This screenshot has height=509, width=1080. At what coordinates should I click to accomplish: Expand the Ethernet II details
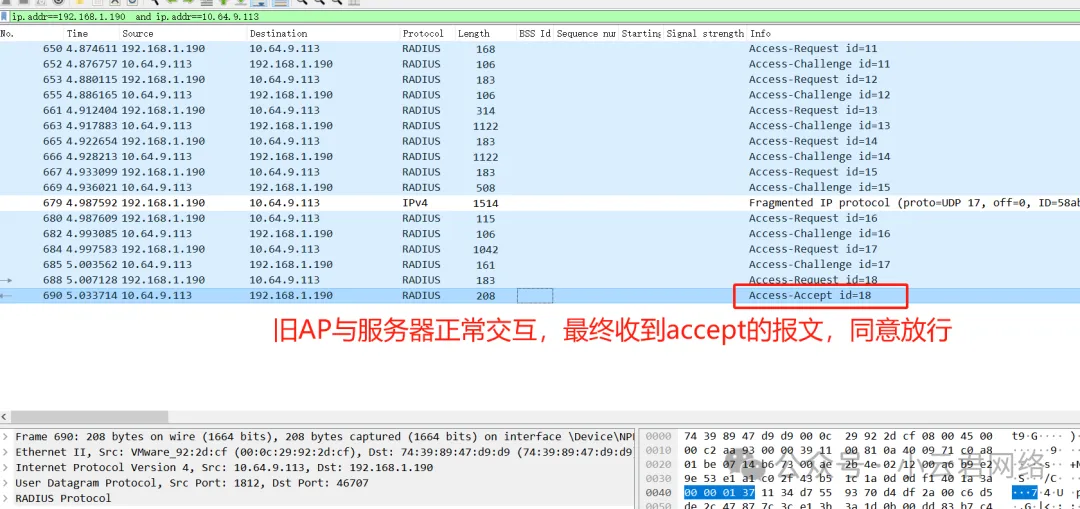click(x=7, y=452)
